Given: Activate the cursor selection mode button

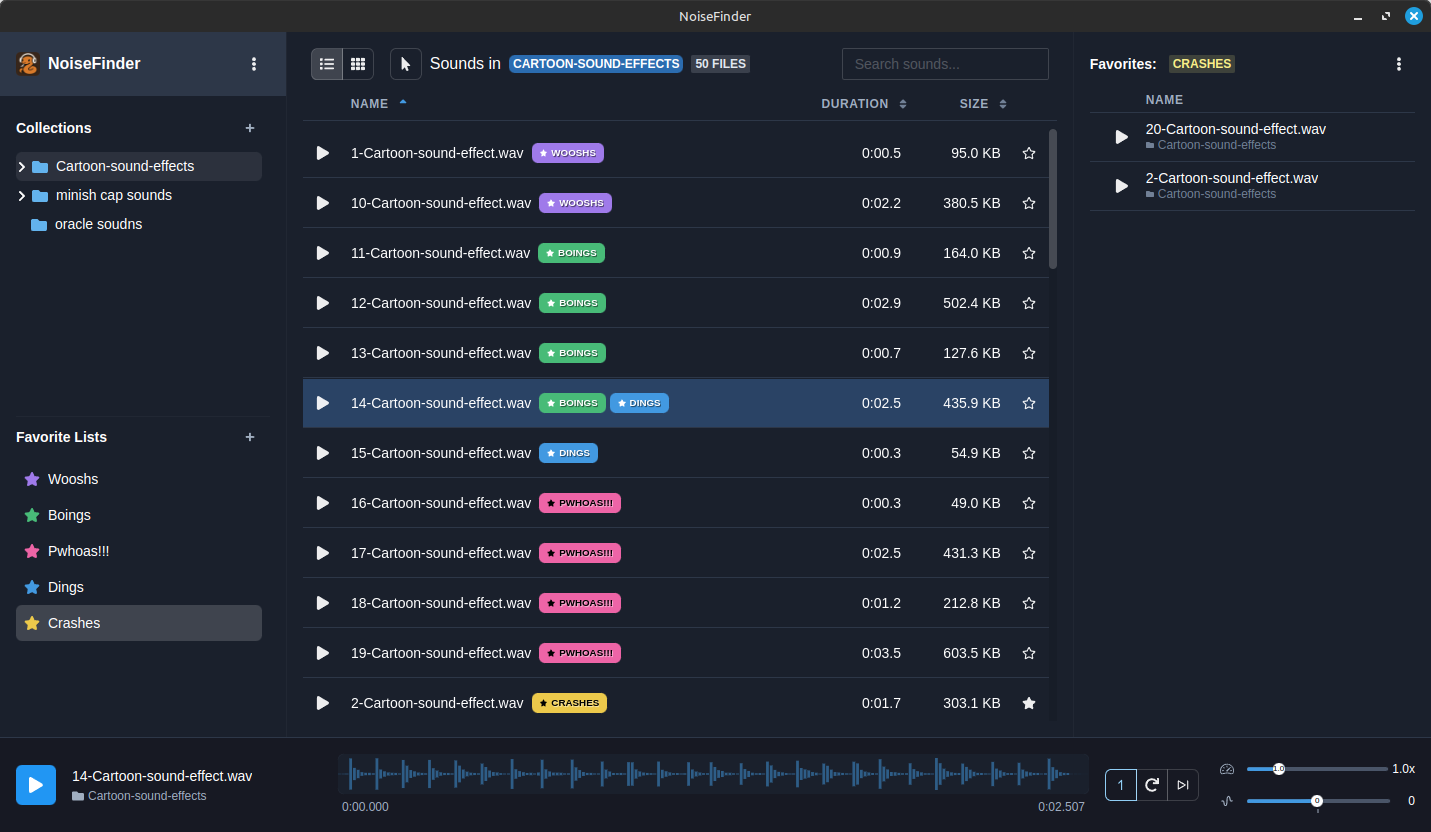Looking at the screenshot, I should coord(406,64).
